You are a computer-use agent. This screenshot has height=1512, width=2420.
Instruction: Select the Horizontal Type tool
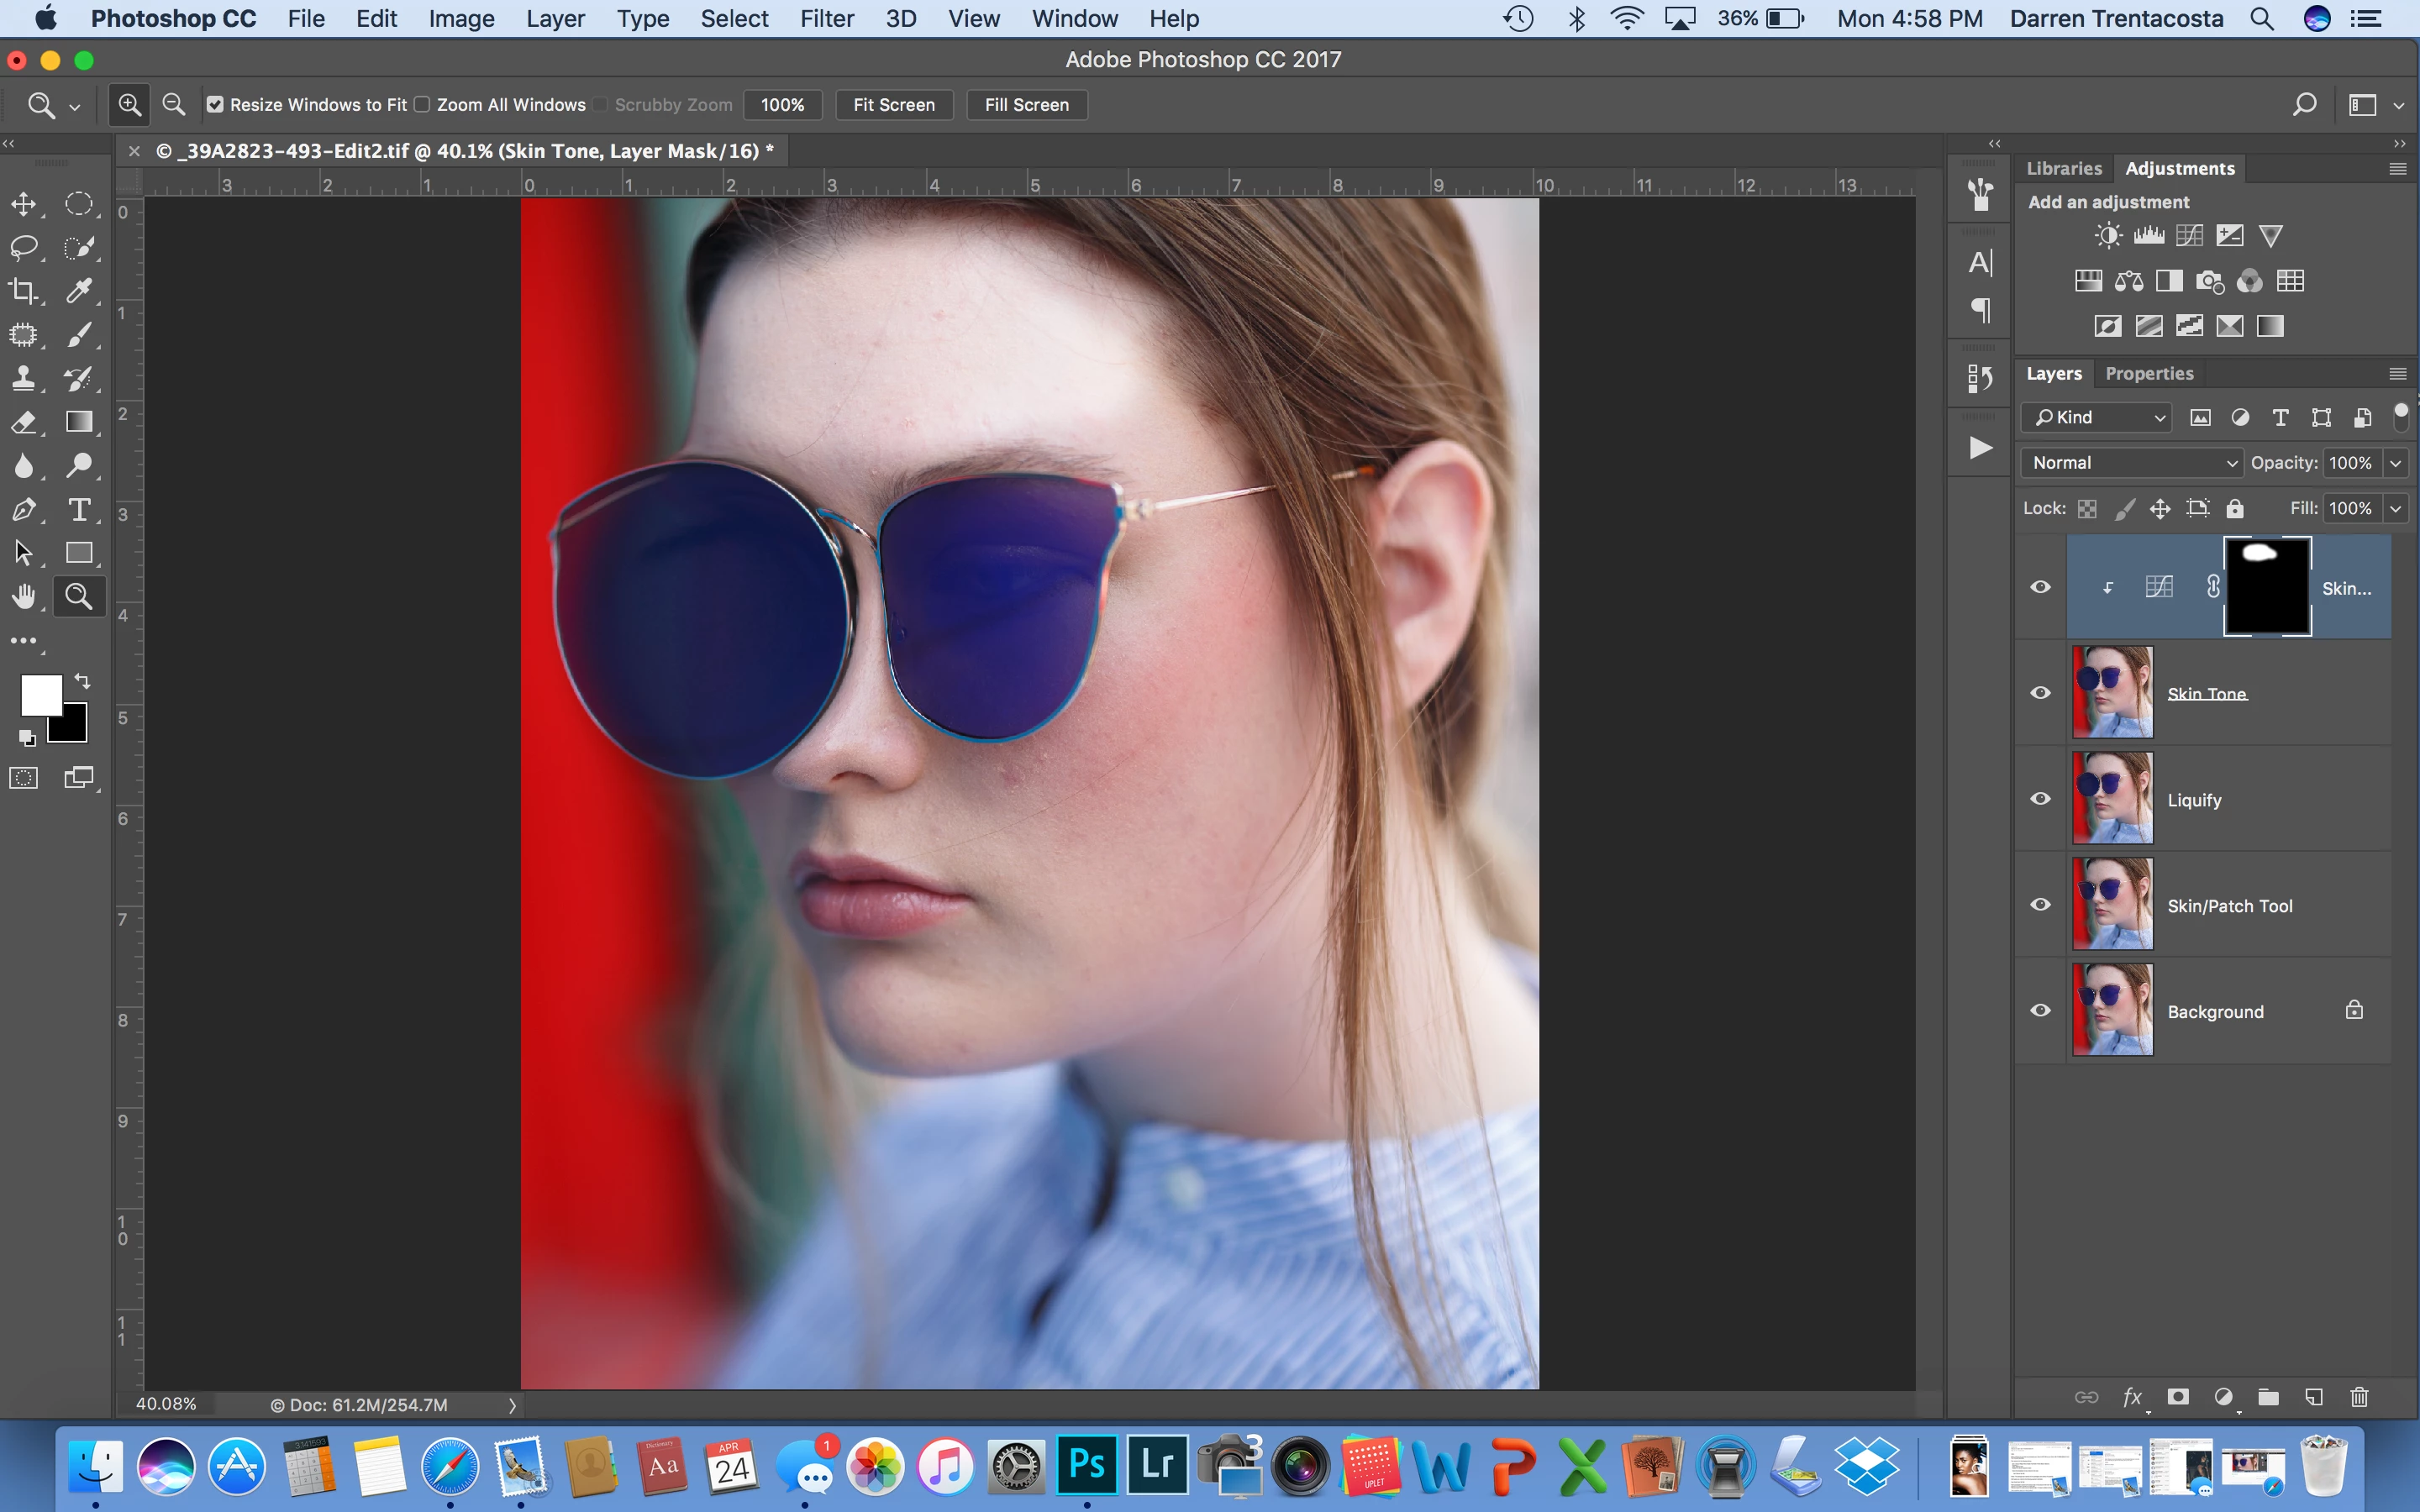coord(79,510)
